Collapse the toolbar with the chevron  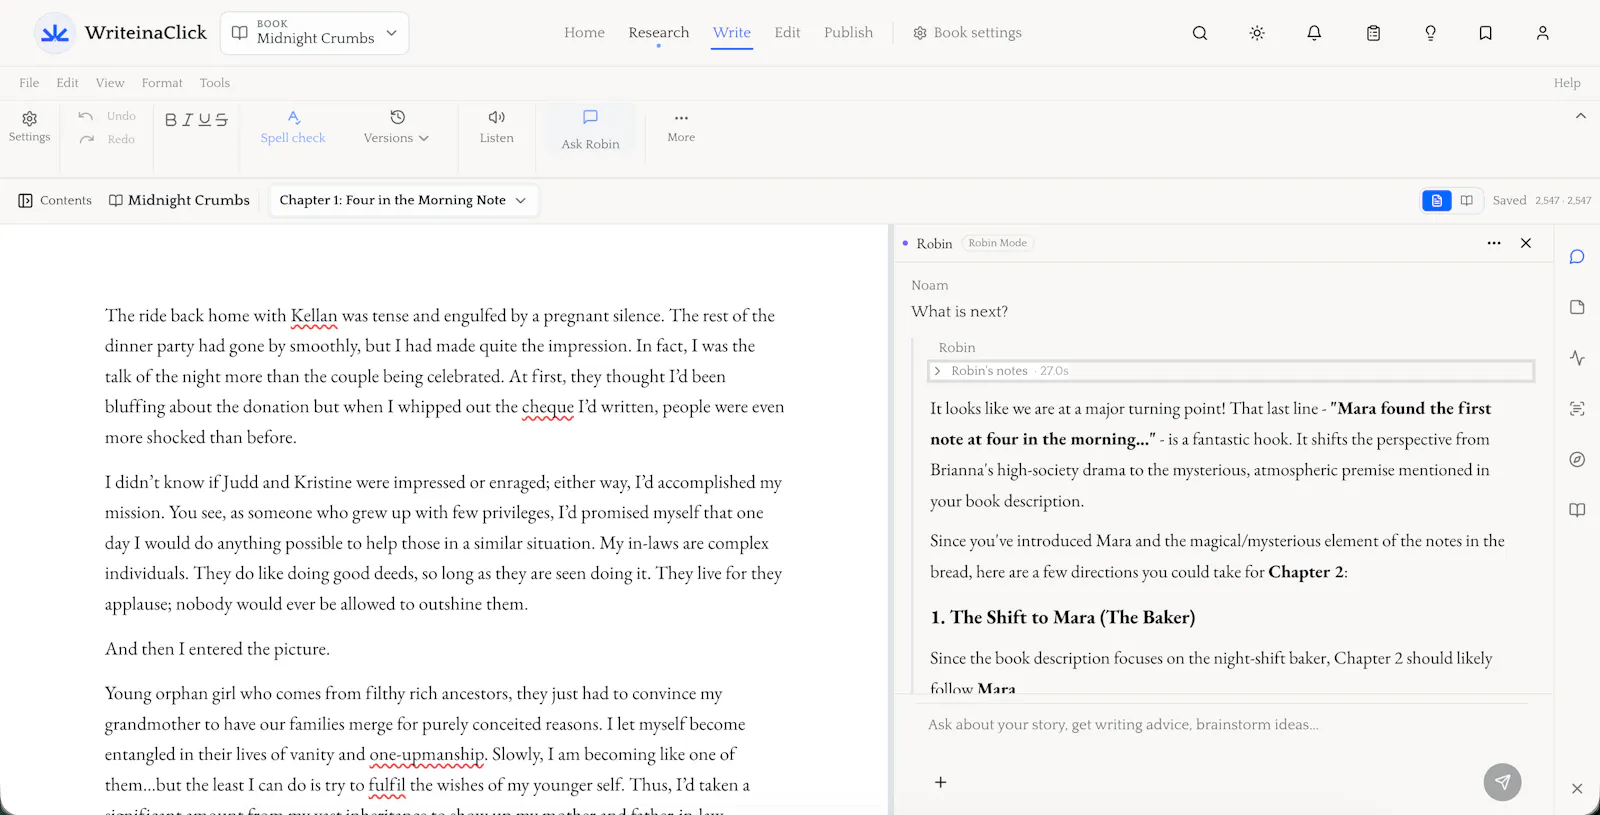pyautogui.click(x=1581, y=116)
